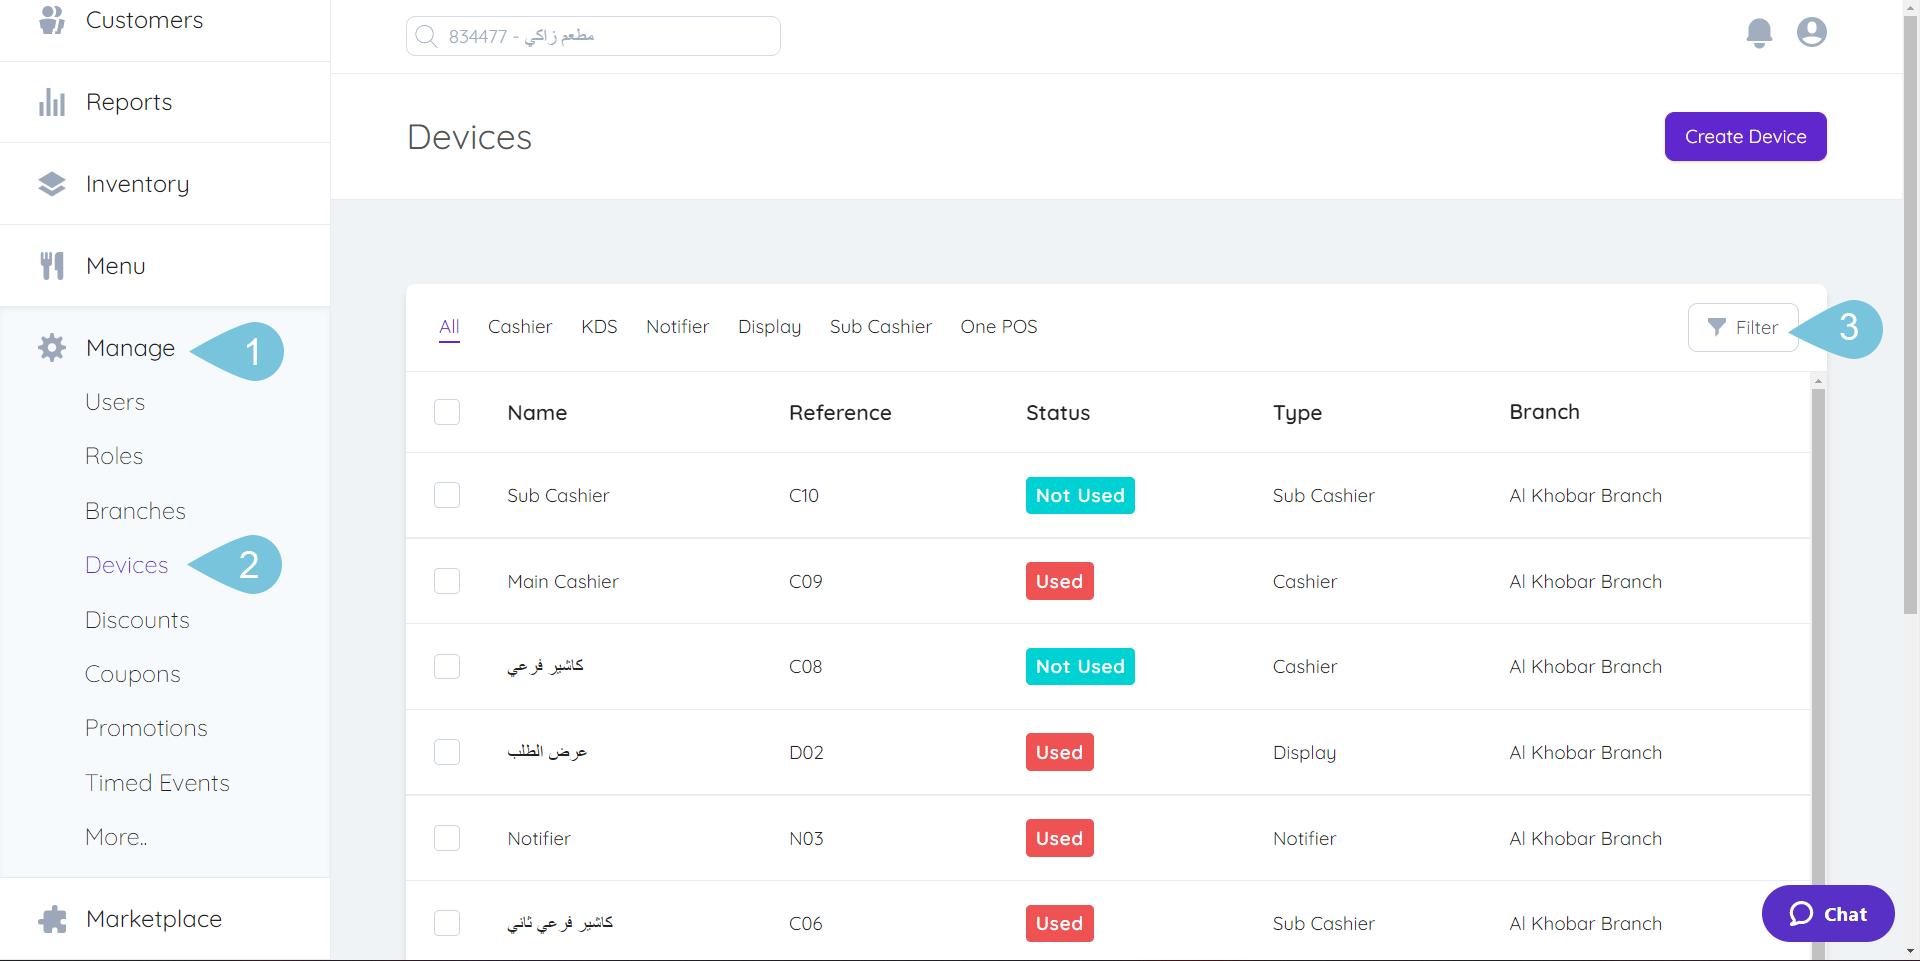Click the Branch column header
This screenshot has width=1920, height=961.
pyautogui.click(x=1545, y=412)
